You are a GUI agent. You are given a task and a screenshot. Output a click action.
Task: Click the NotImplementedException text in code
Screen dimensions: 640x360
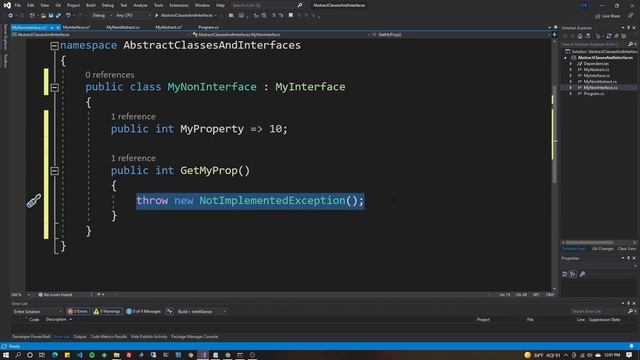pos(272,200)
